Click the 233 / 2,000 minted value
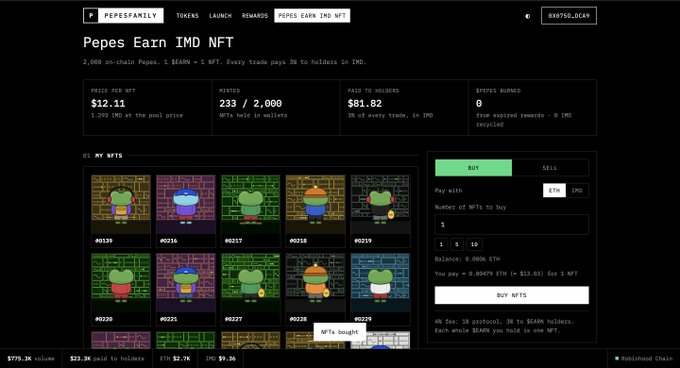Screen dimensions: 680x368 pyautogui.click(x=251, y=104)
